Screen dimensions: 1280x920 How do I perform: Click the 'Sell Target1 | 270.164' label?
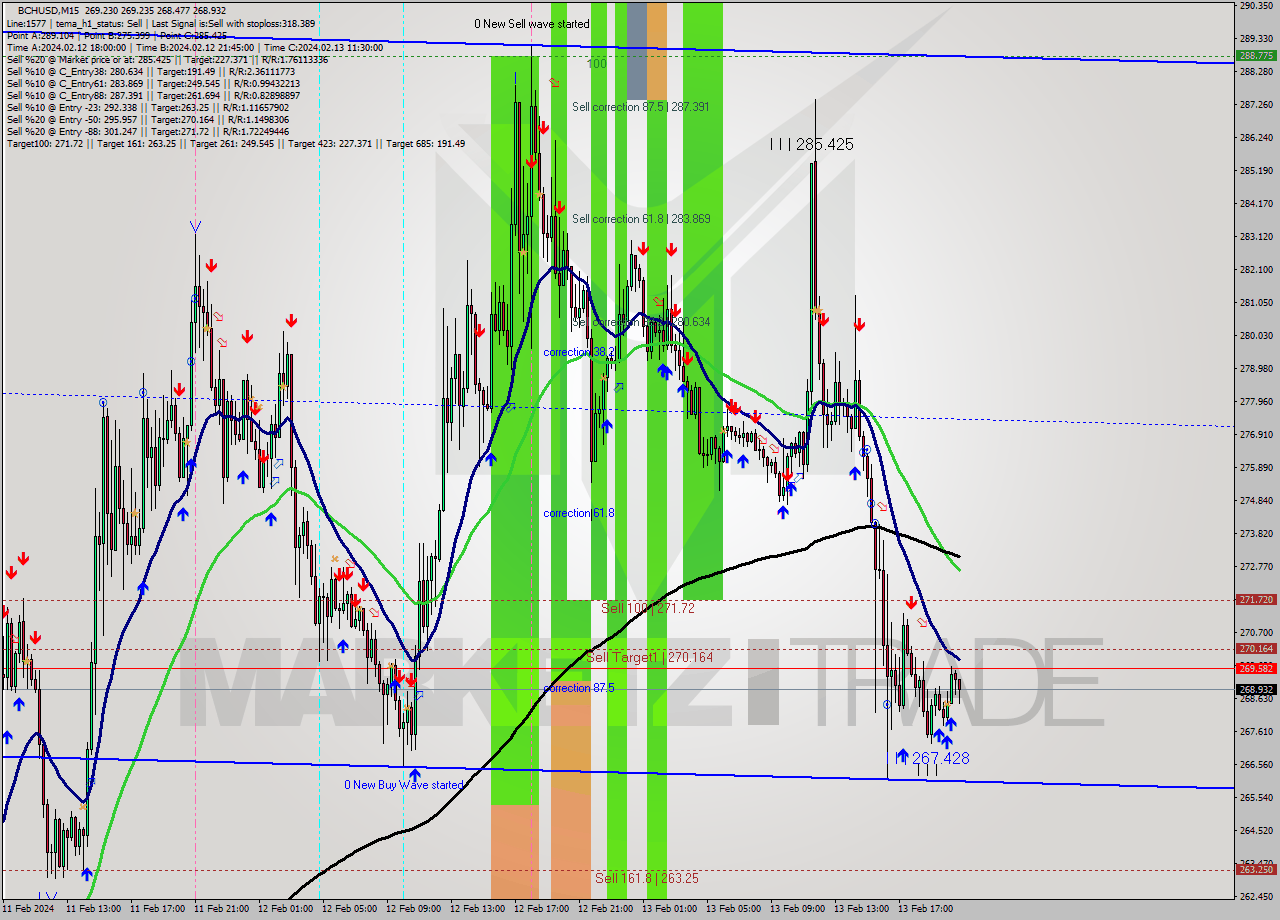tap(650, 657)
